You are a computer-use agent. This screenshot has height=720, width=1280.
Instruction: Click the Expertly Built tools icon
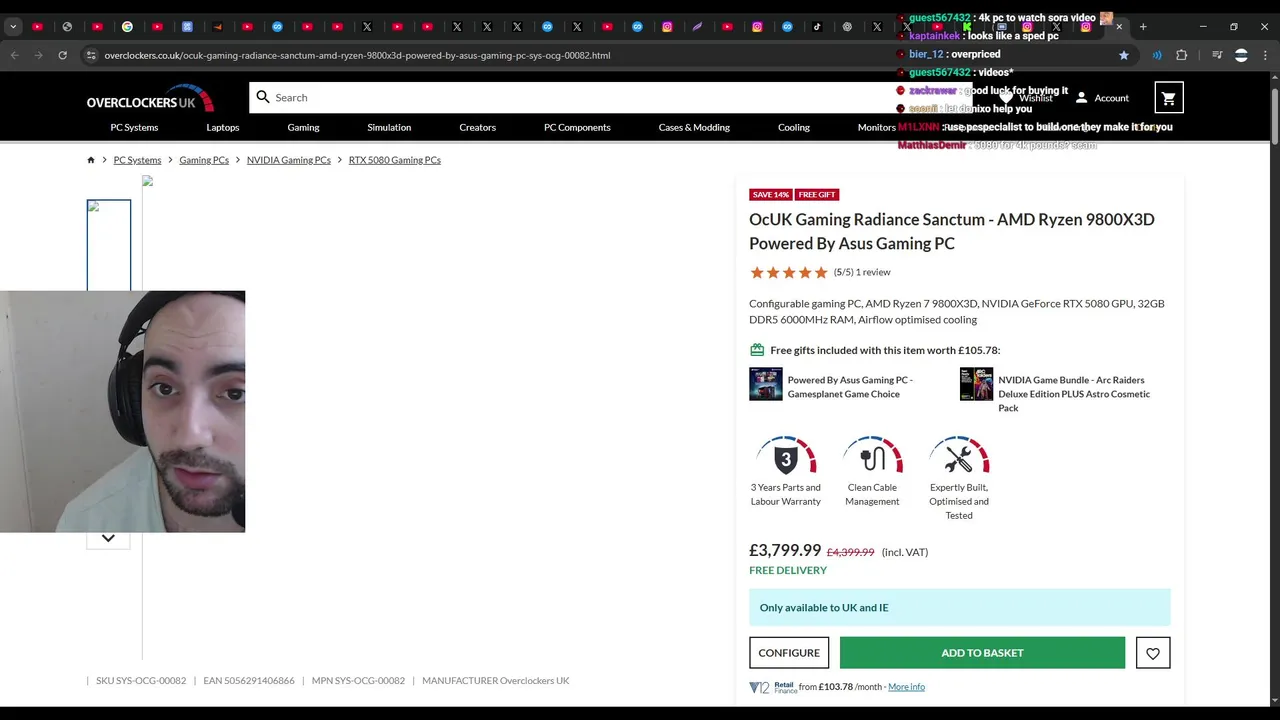pos(958,457)
